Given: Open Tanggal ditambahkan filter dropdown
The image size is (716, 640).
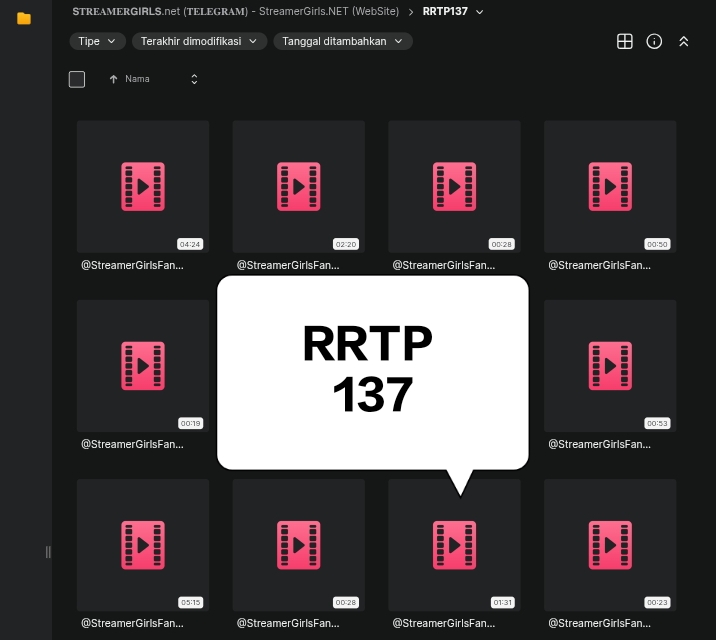Looking at the screenshot, I should [343, 41].
